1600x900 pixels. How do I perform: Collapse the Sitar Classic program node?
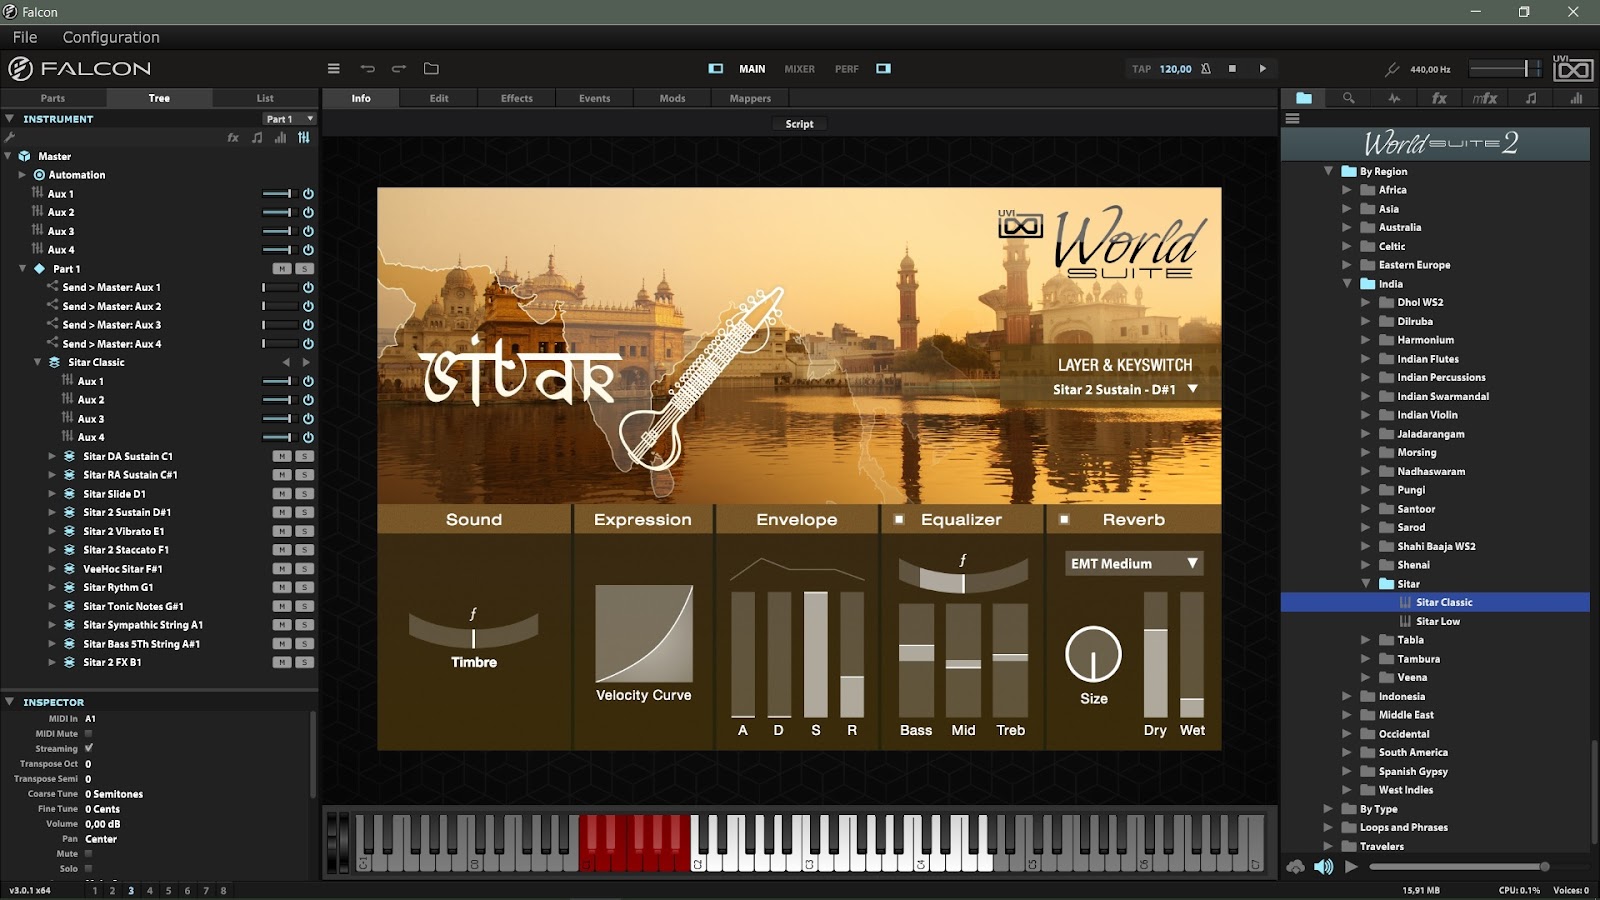(x=38, y=362)
